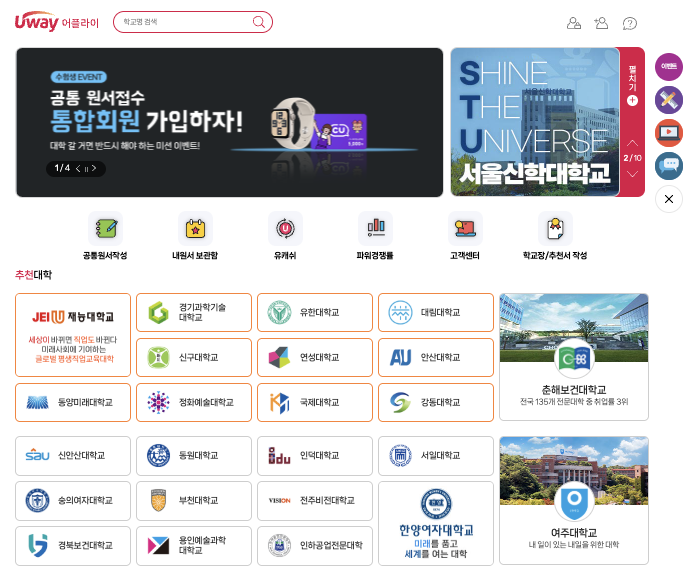694x586 pixels.
Task: Show previous university banner with up chevron
Action: tap(632, 143)
